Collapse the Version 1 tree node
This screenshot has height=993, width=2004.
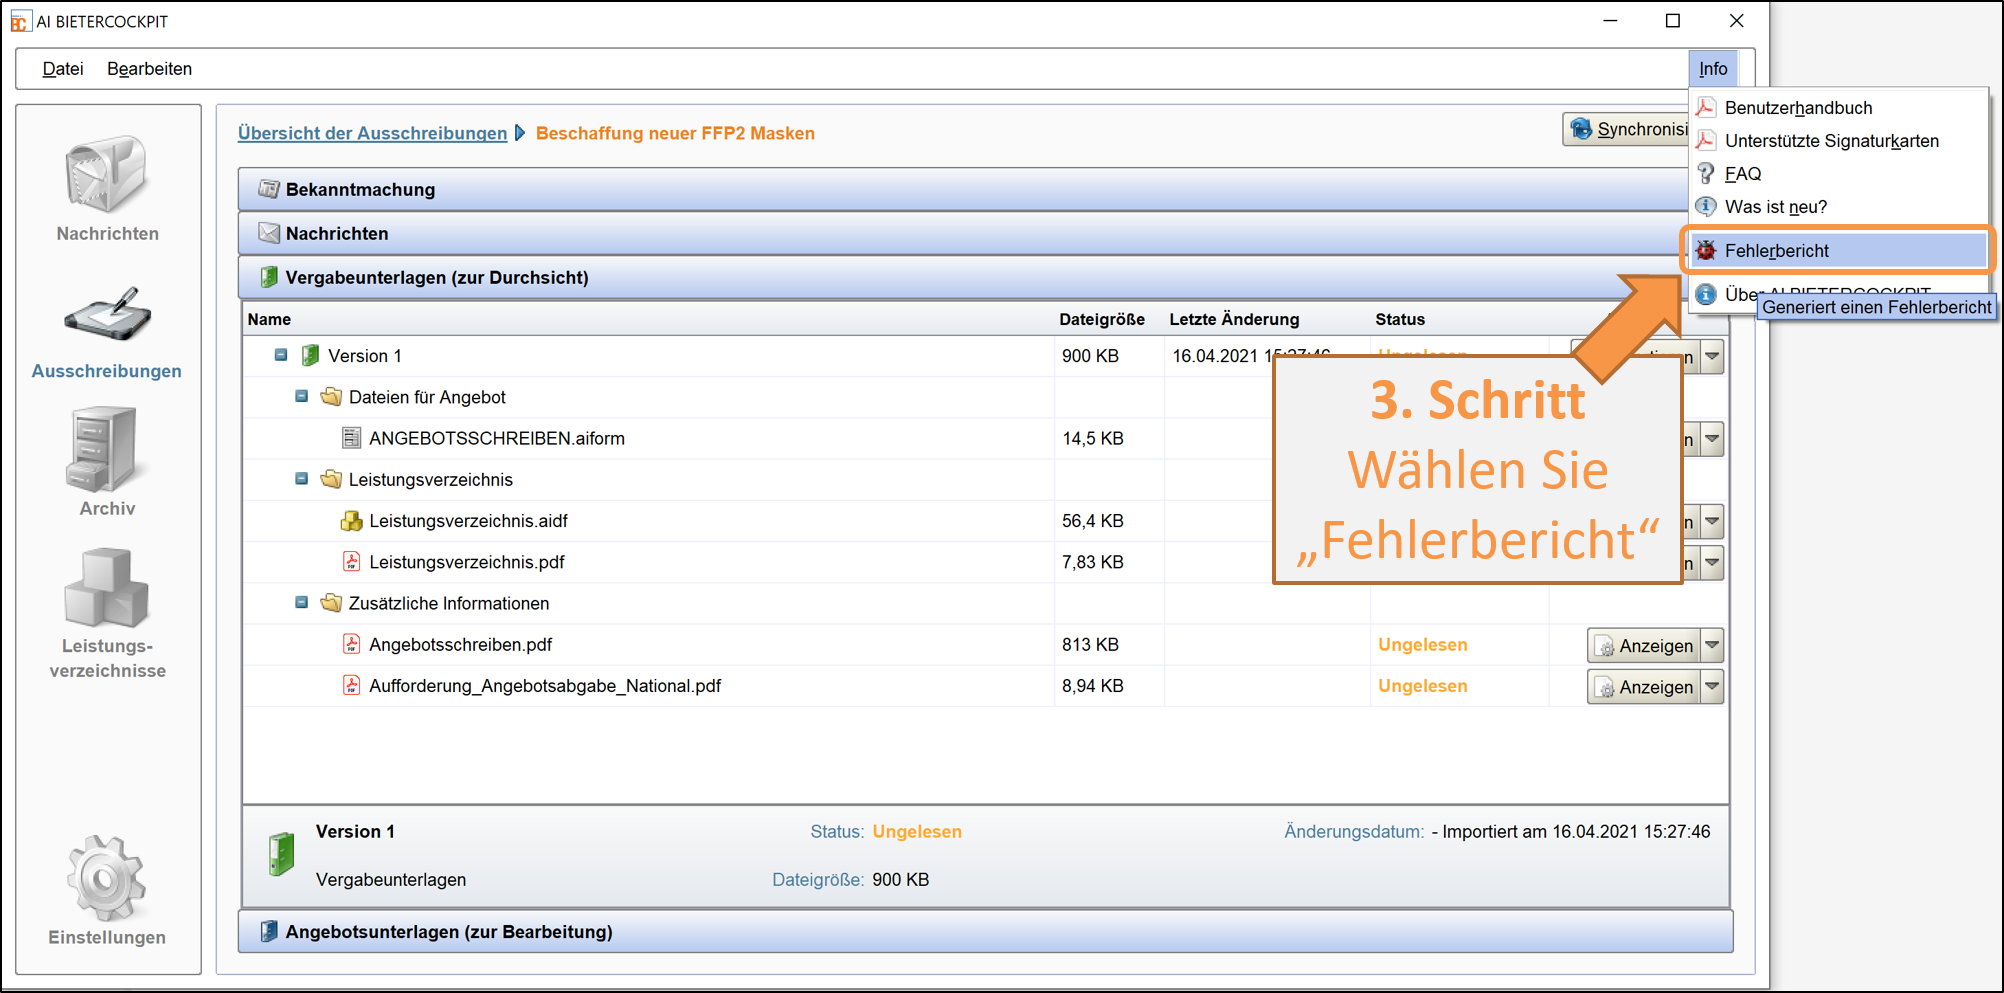(x=281, y=356)
